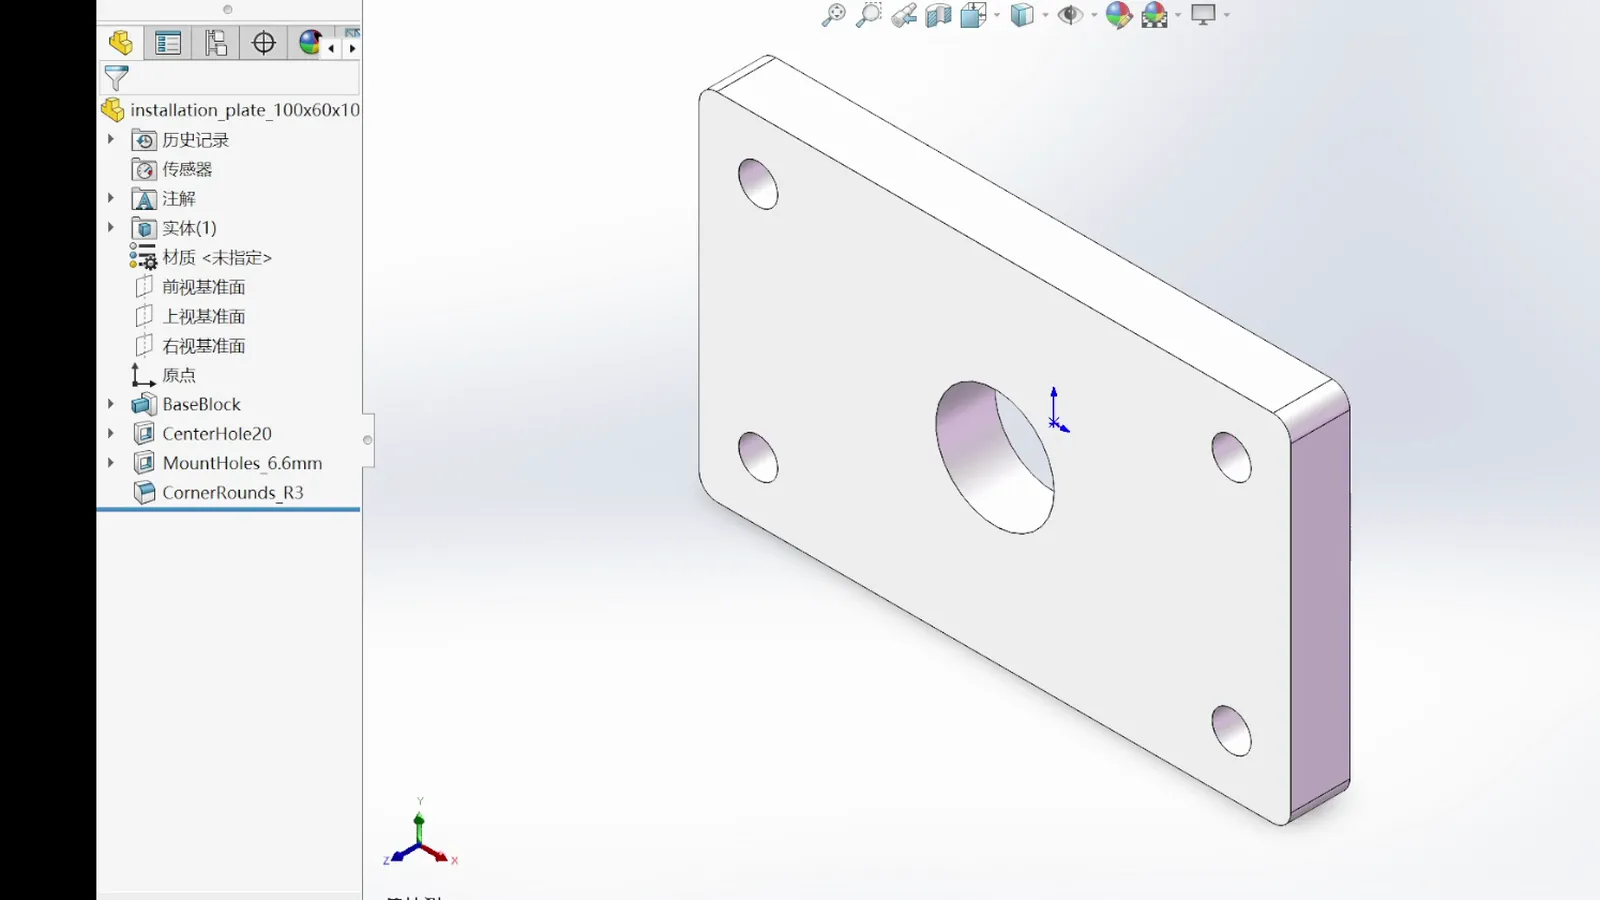Select the 右视基准面 right plane

(x=190, y=346)
